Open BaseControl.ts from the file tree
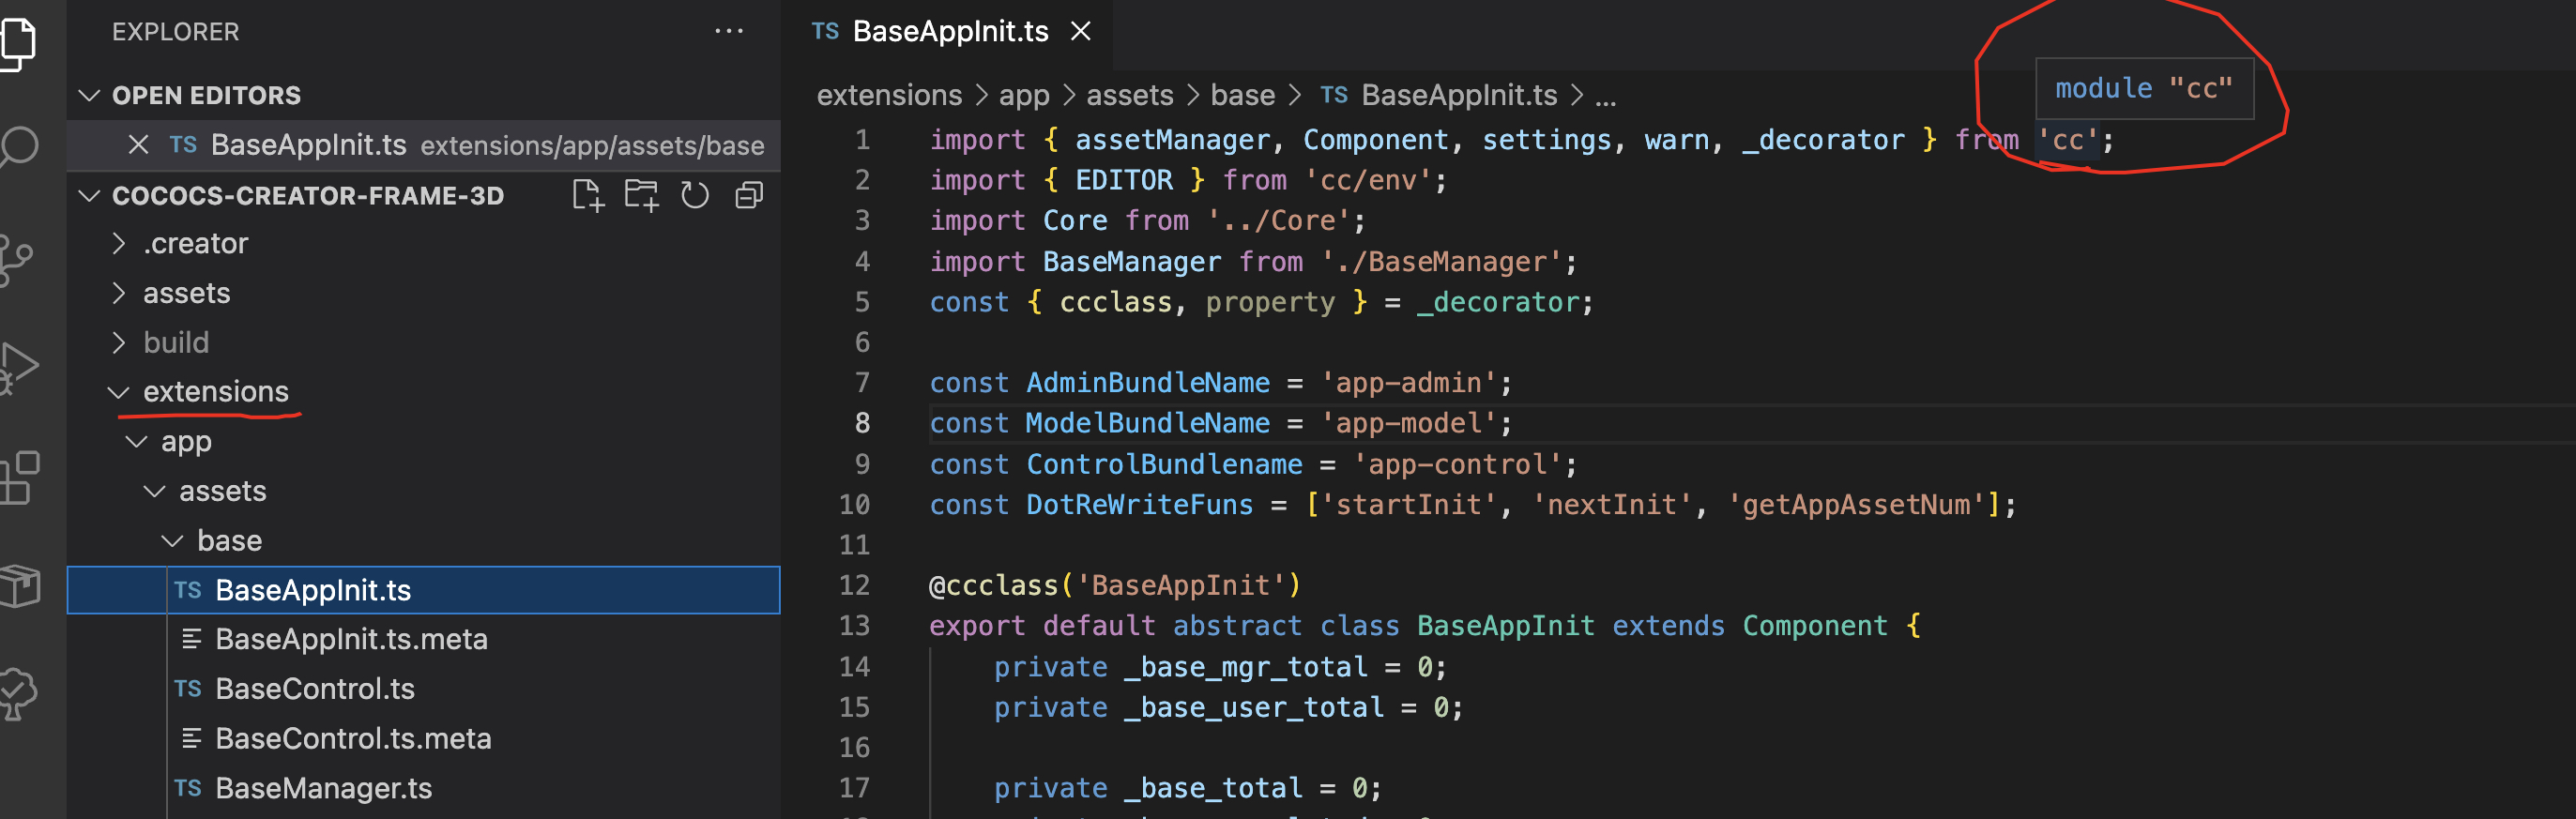The width and height of the screenshot is (2576, 819). 314,689
